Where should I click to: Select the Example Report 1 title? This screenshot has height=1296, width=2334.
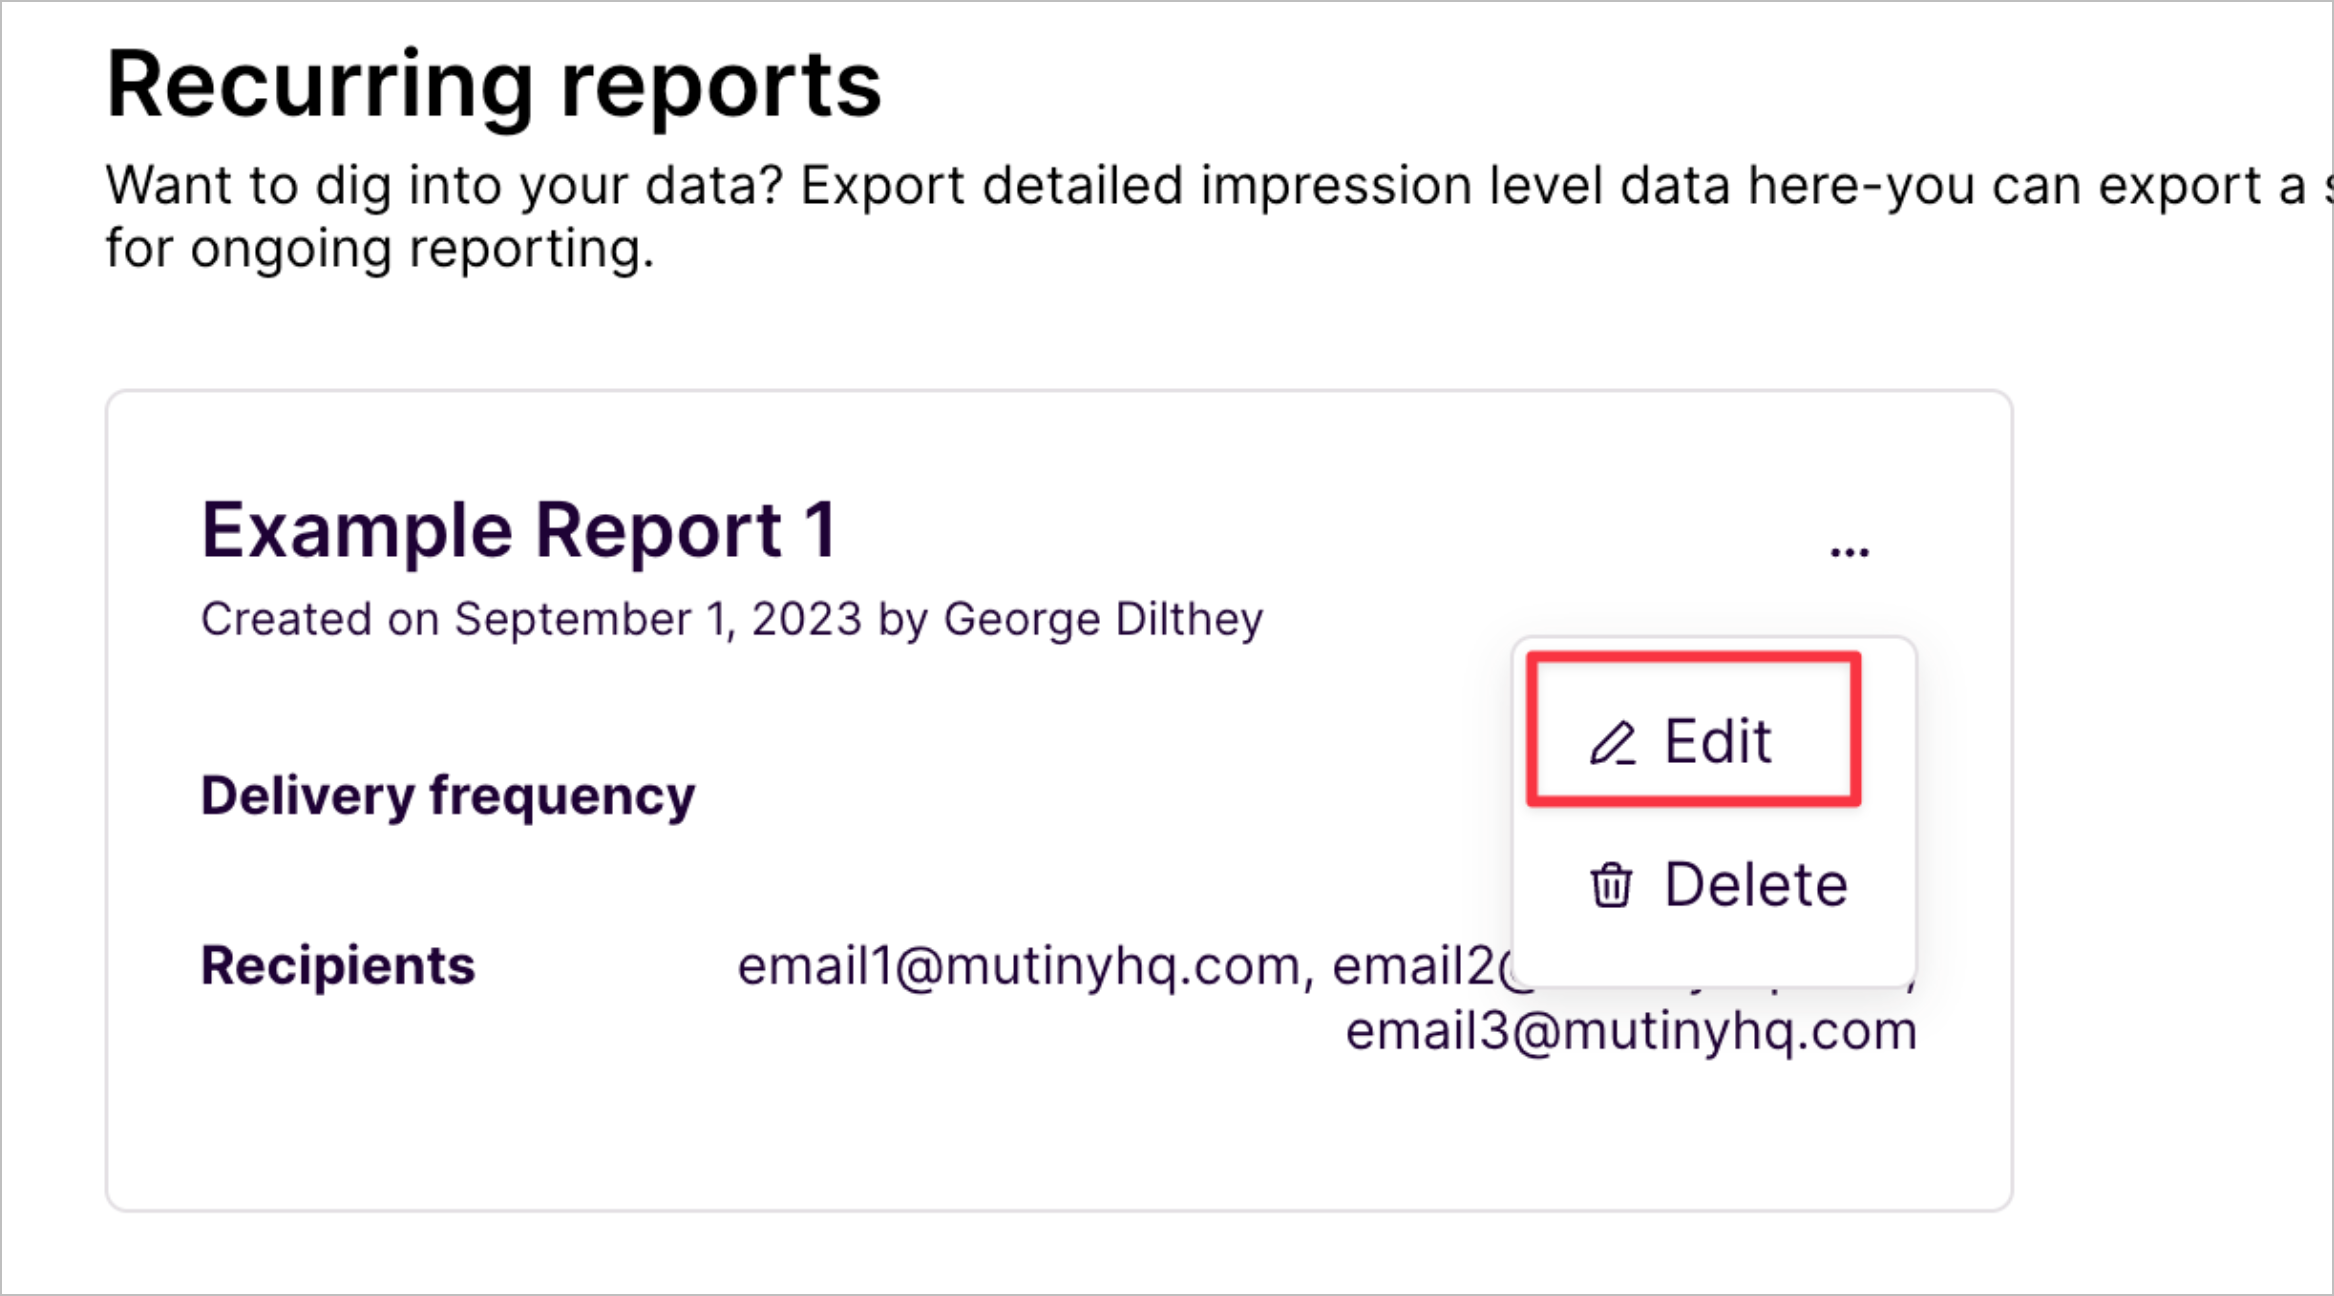(521, 528)
